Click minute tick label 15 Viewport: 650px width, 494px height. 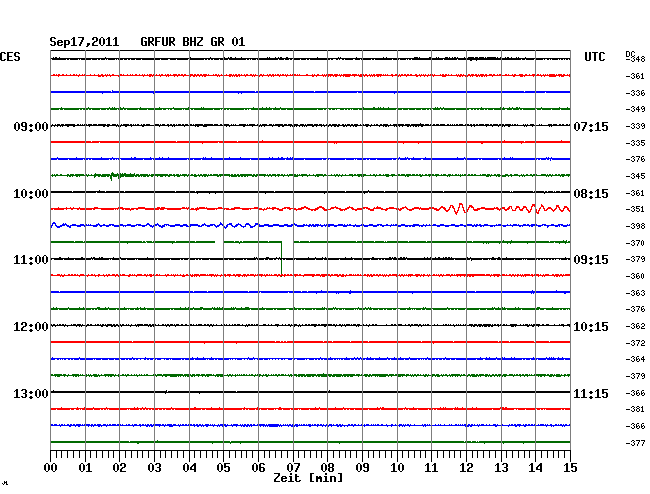coord(570,468)
